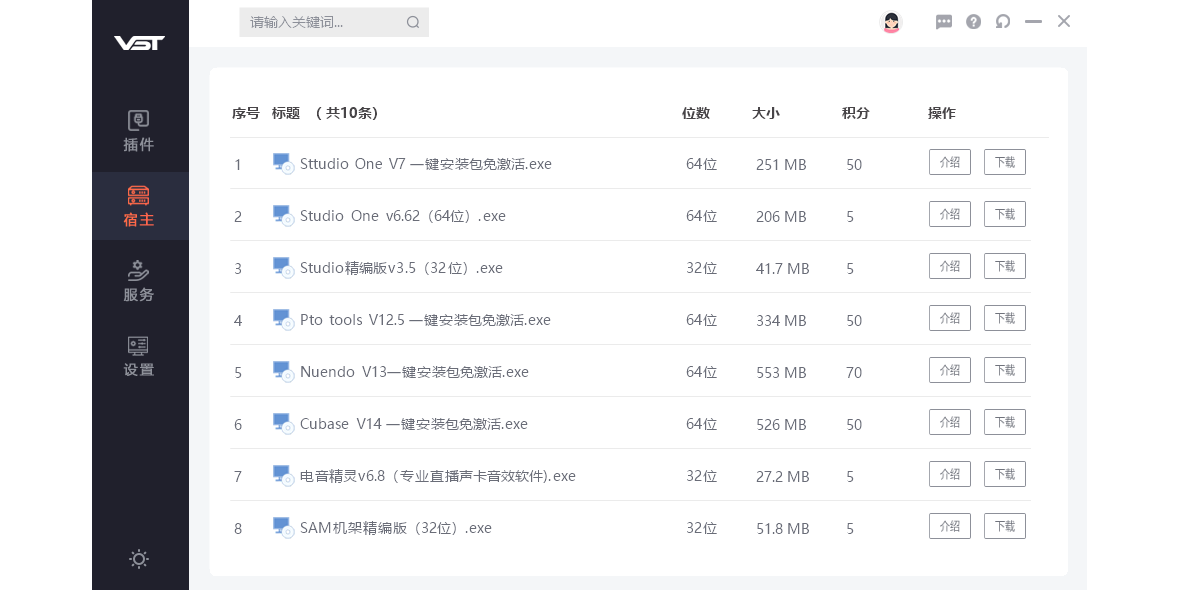Click the VST logo in sidebar
1180x590 pixels.
point(139,43)
